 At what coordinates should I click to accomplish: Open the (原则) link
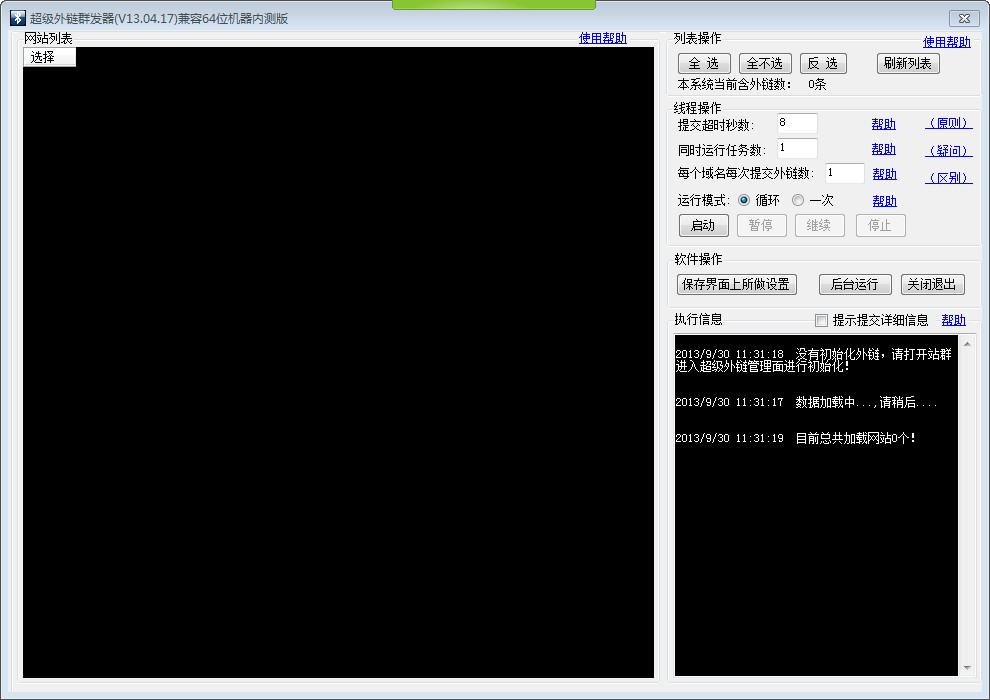[x=949, y=123]
